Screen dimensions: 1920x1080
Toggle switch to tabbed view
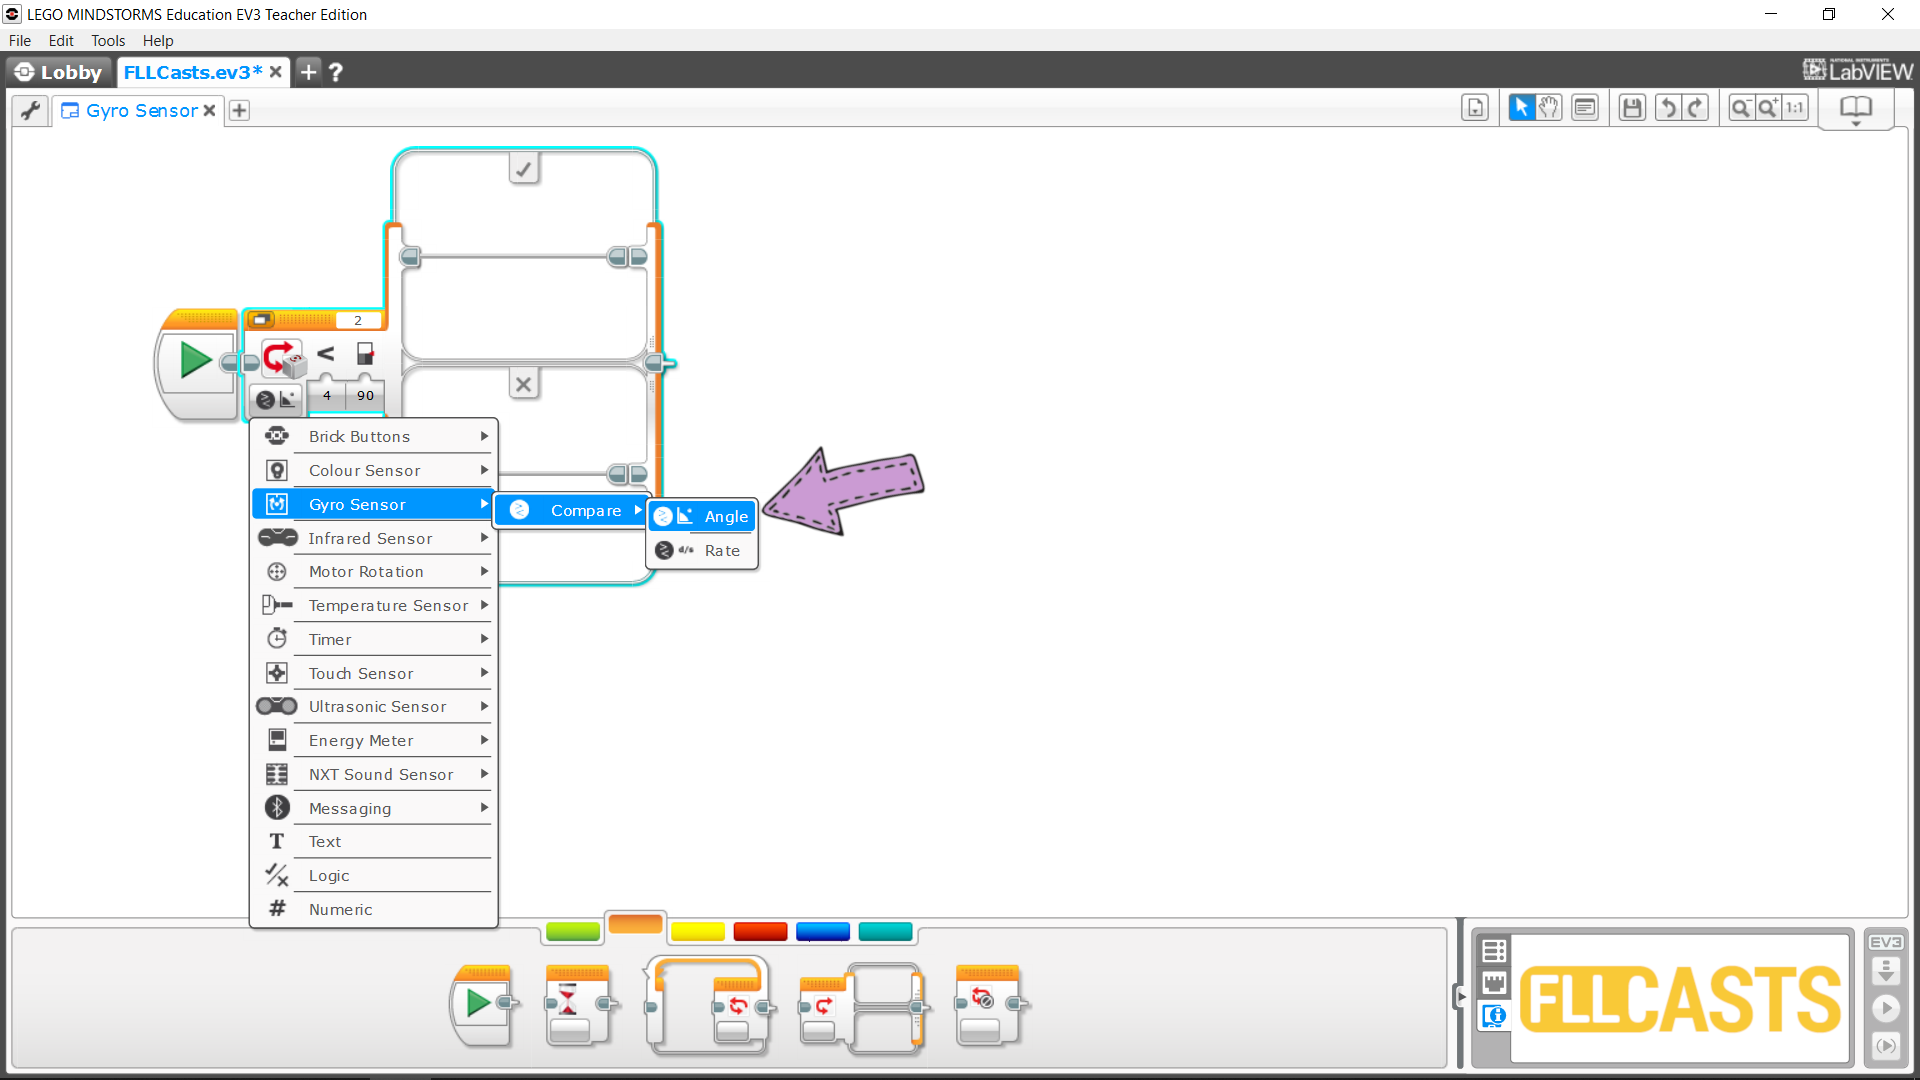(x=262, y=320)
